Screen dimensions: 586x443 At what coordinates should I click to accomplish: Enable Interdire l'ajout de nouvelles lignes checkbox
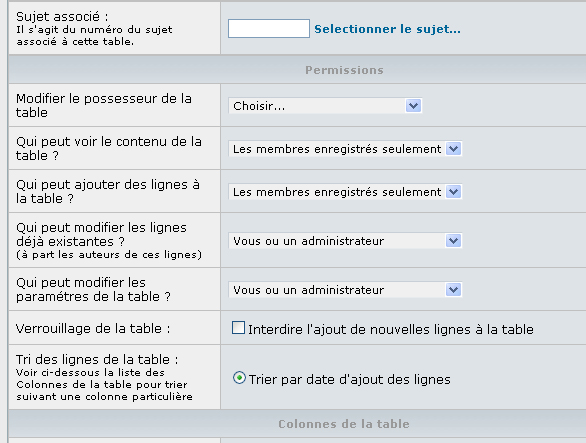238,327
